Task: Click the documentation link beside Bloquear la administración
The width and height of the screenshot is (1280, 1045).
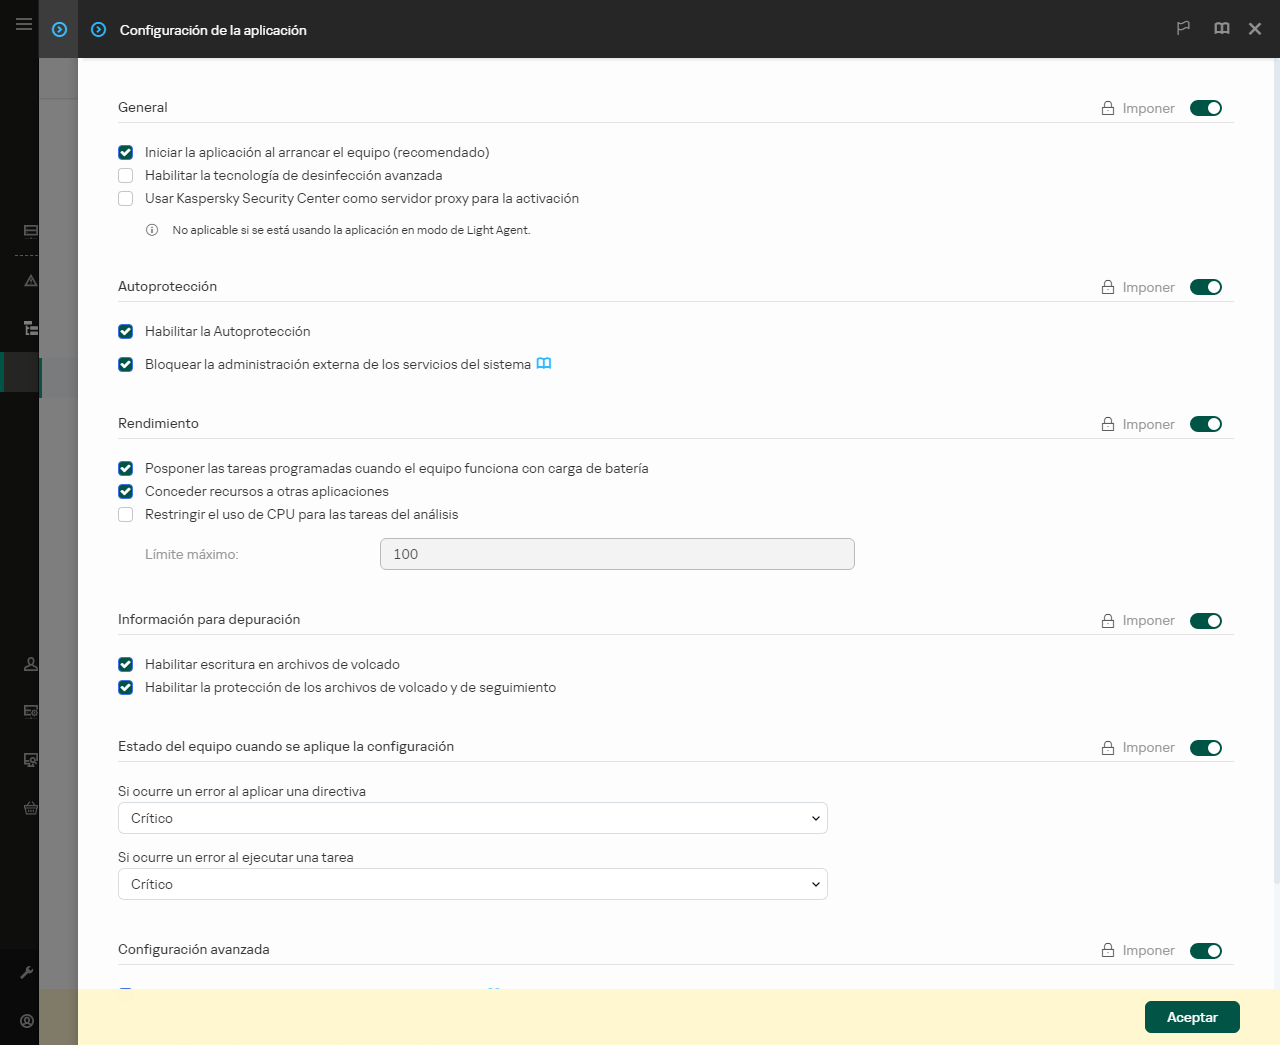Action: [x=544, y=364]
